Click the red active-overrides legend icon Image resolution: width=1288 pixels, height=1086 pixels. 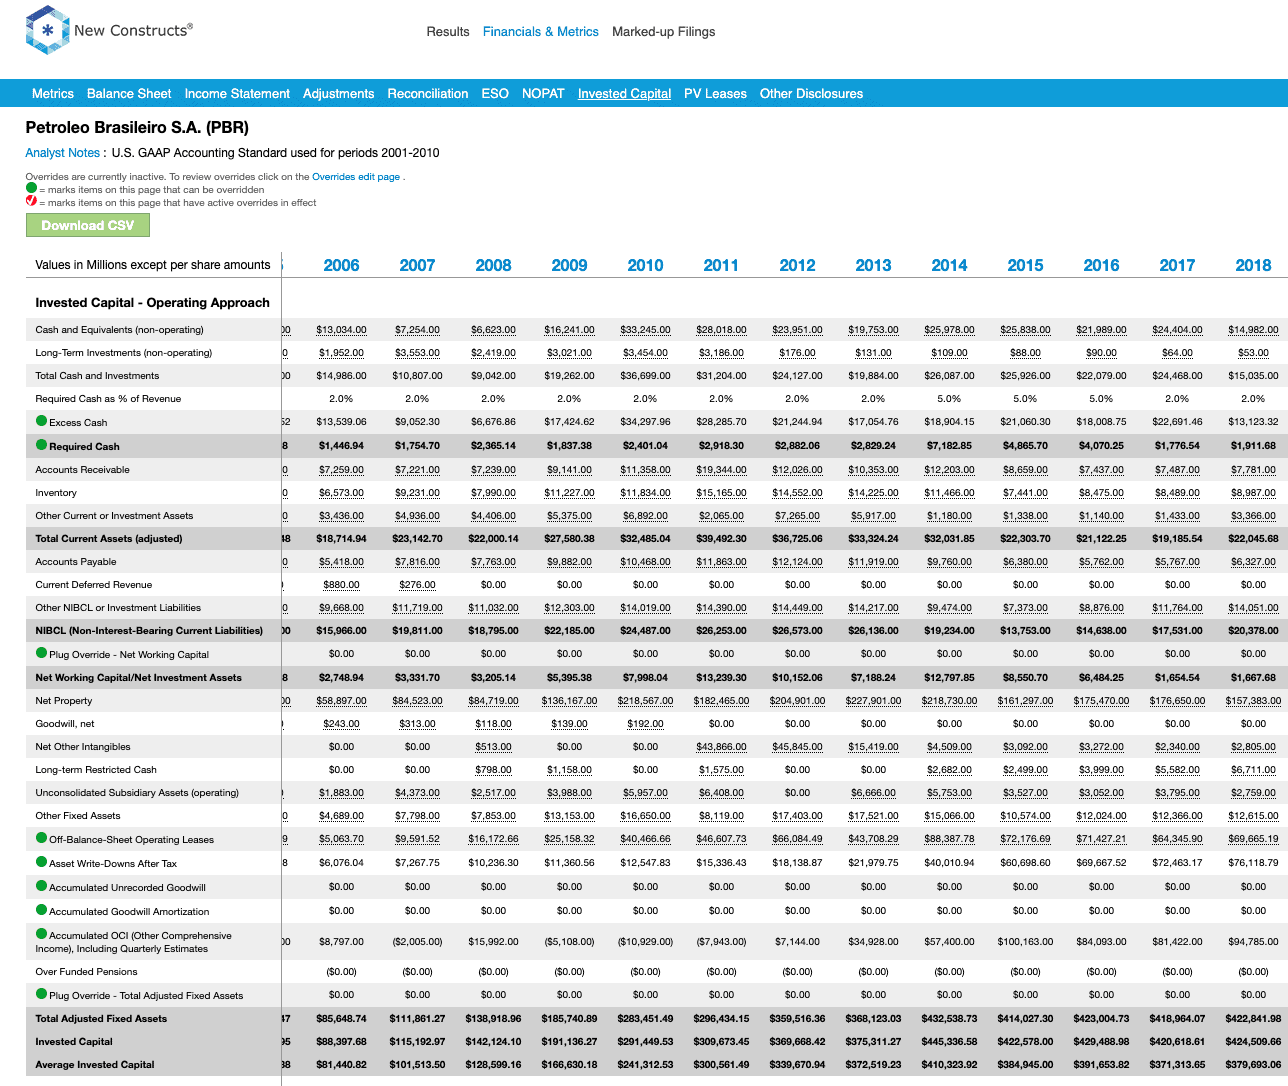(29, 200)
